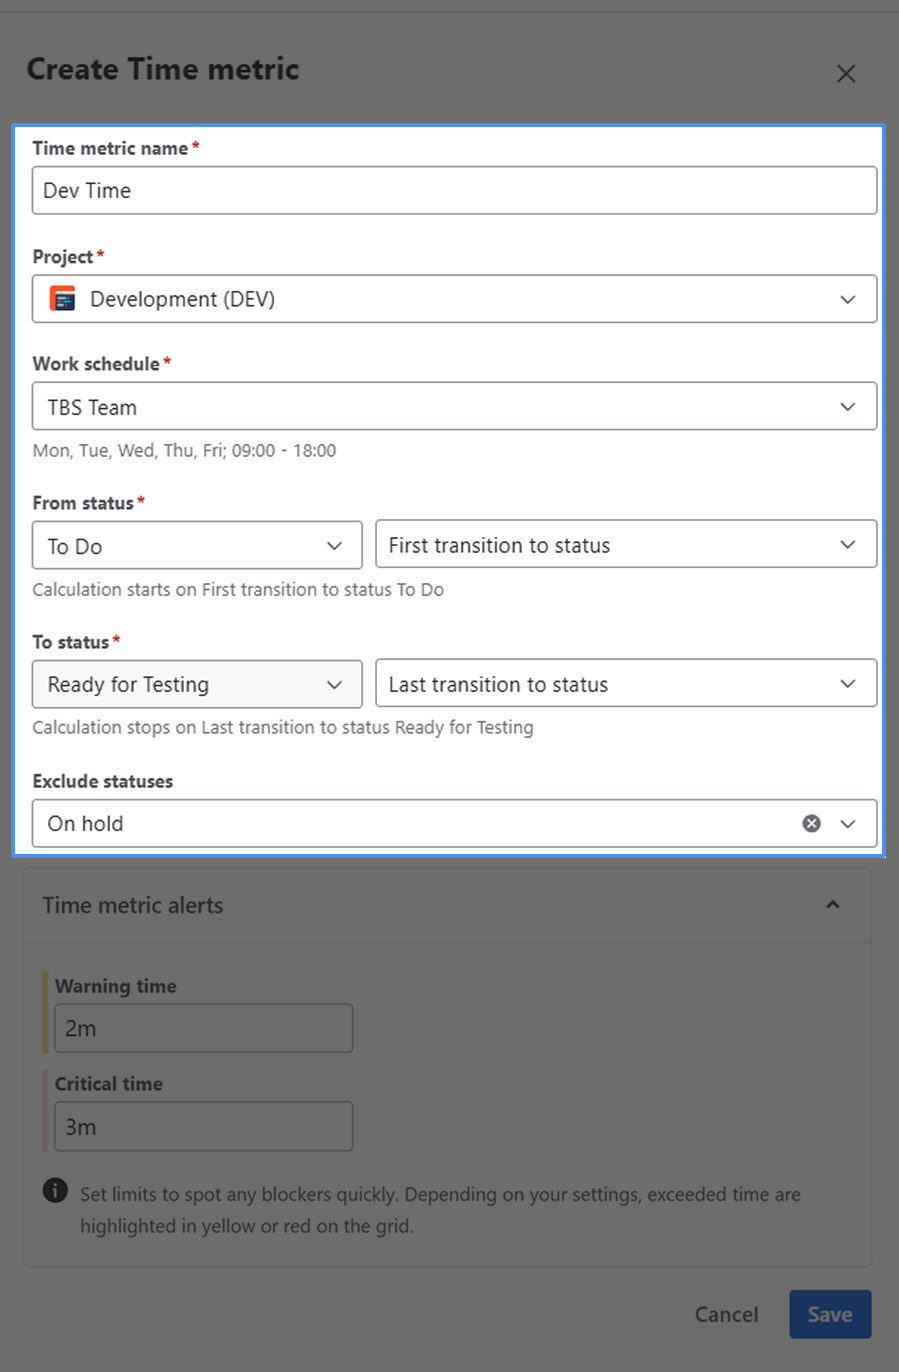Viewport: 899px width, 1372px height.
Task: Click the Time metric alerts header
Action: [133, 905]
